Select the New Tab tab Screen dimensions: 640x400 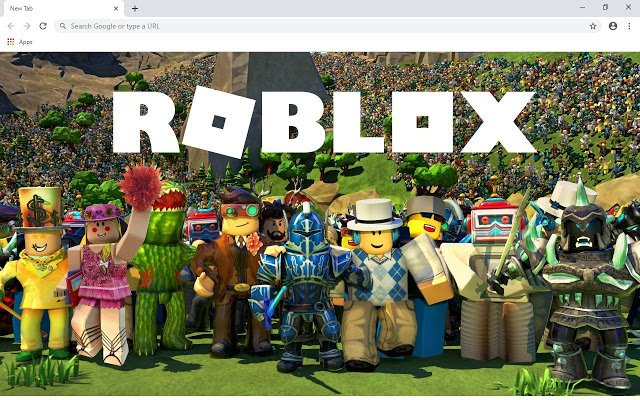pos(62,8)
